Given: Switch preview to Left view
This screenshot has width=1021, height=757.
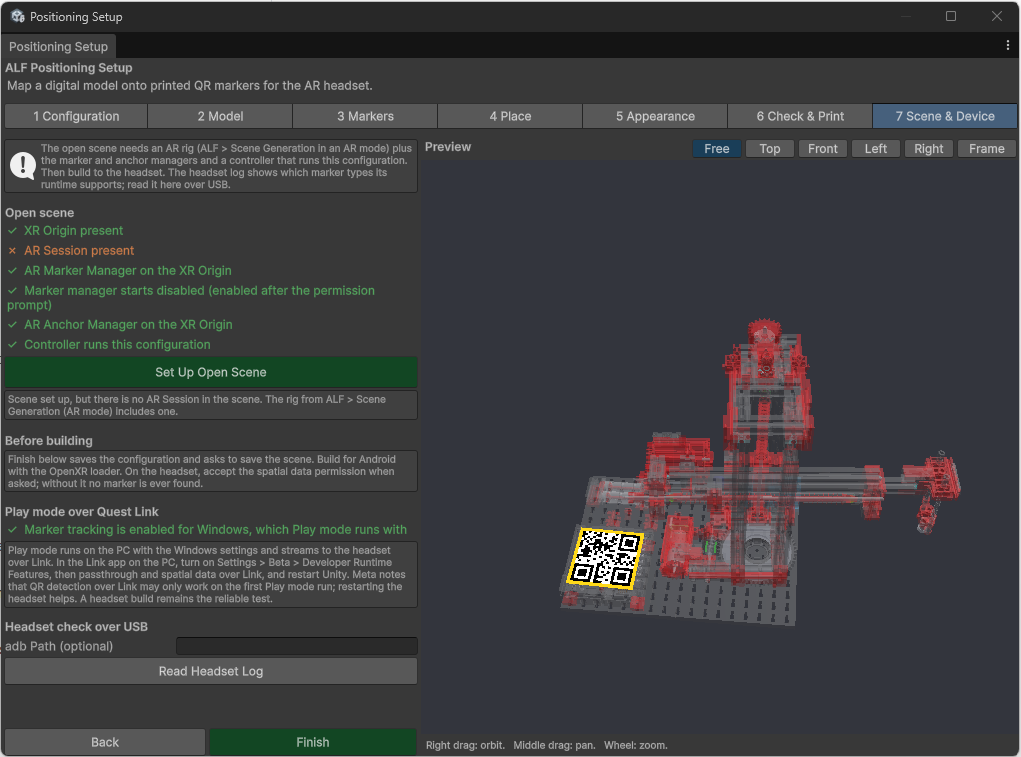Looking at the screenshot, I should click(876, 148).
